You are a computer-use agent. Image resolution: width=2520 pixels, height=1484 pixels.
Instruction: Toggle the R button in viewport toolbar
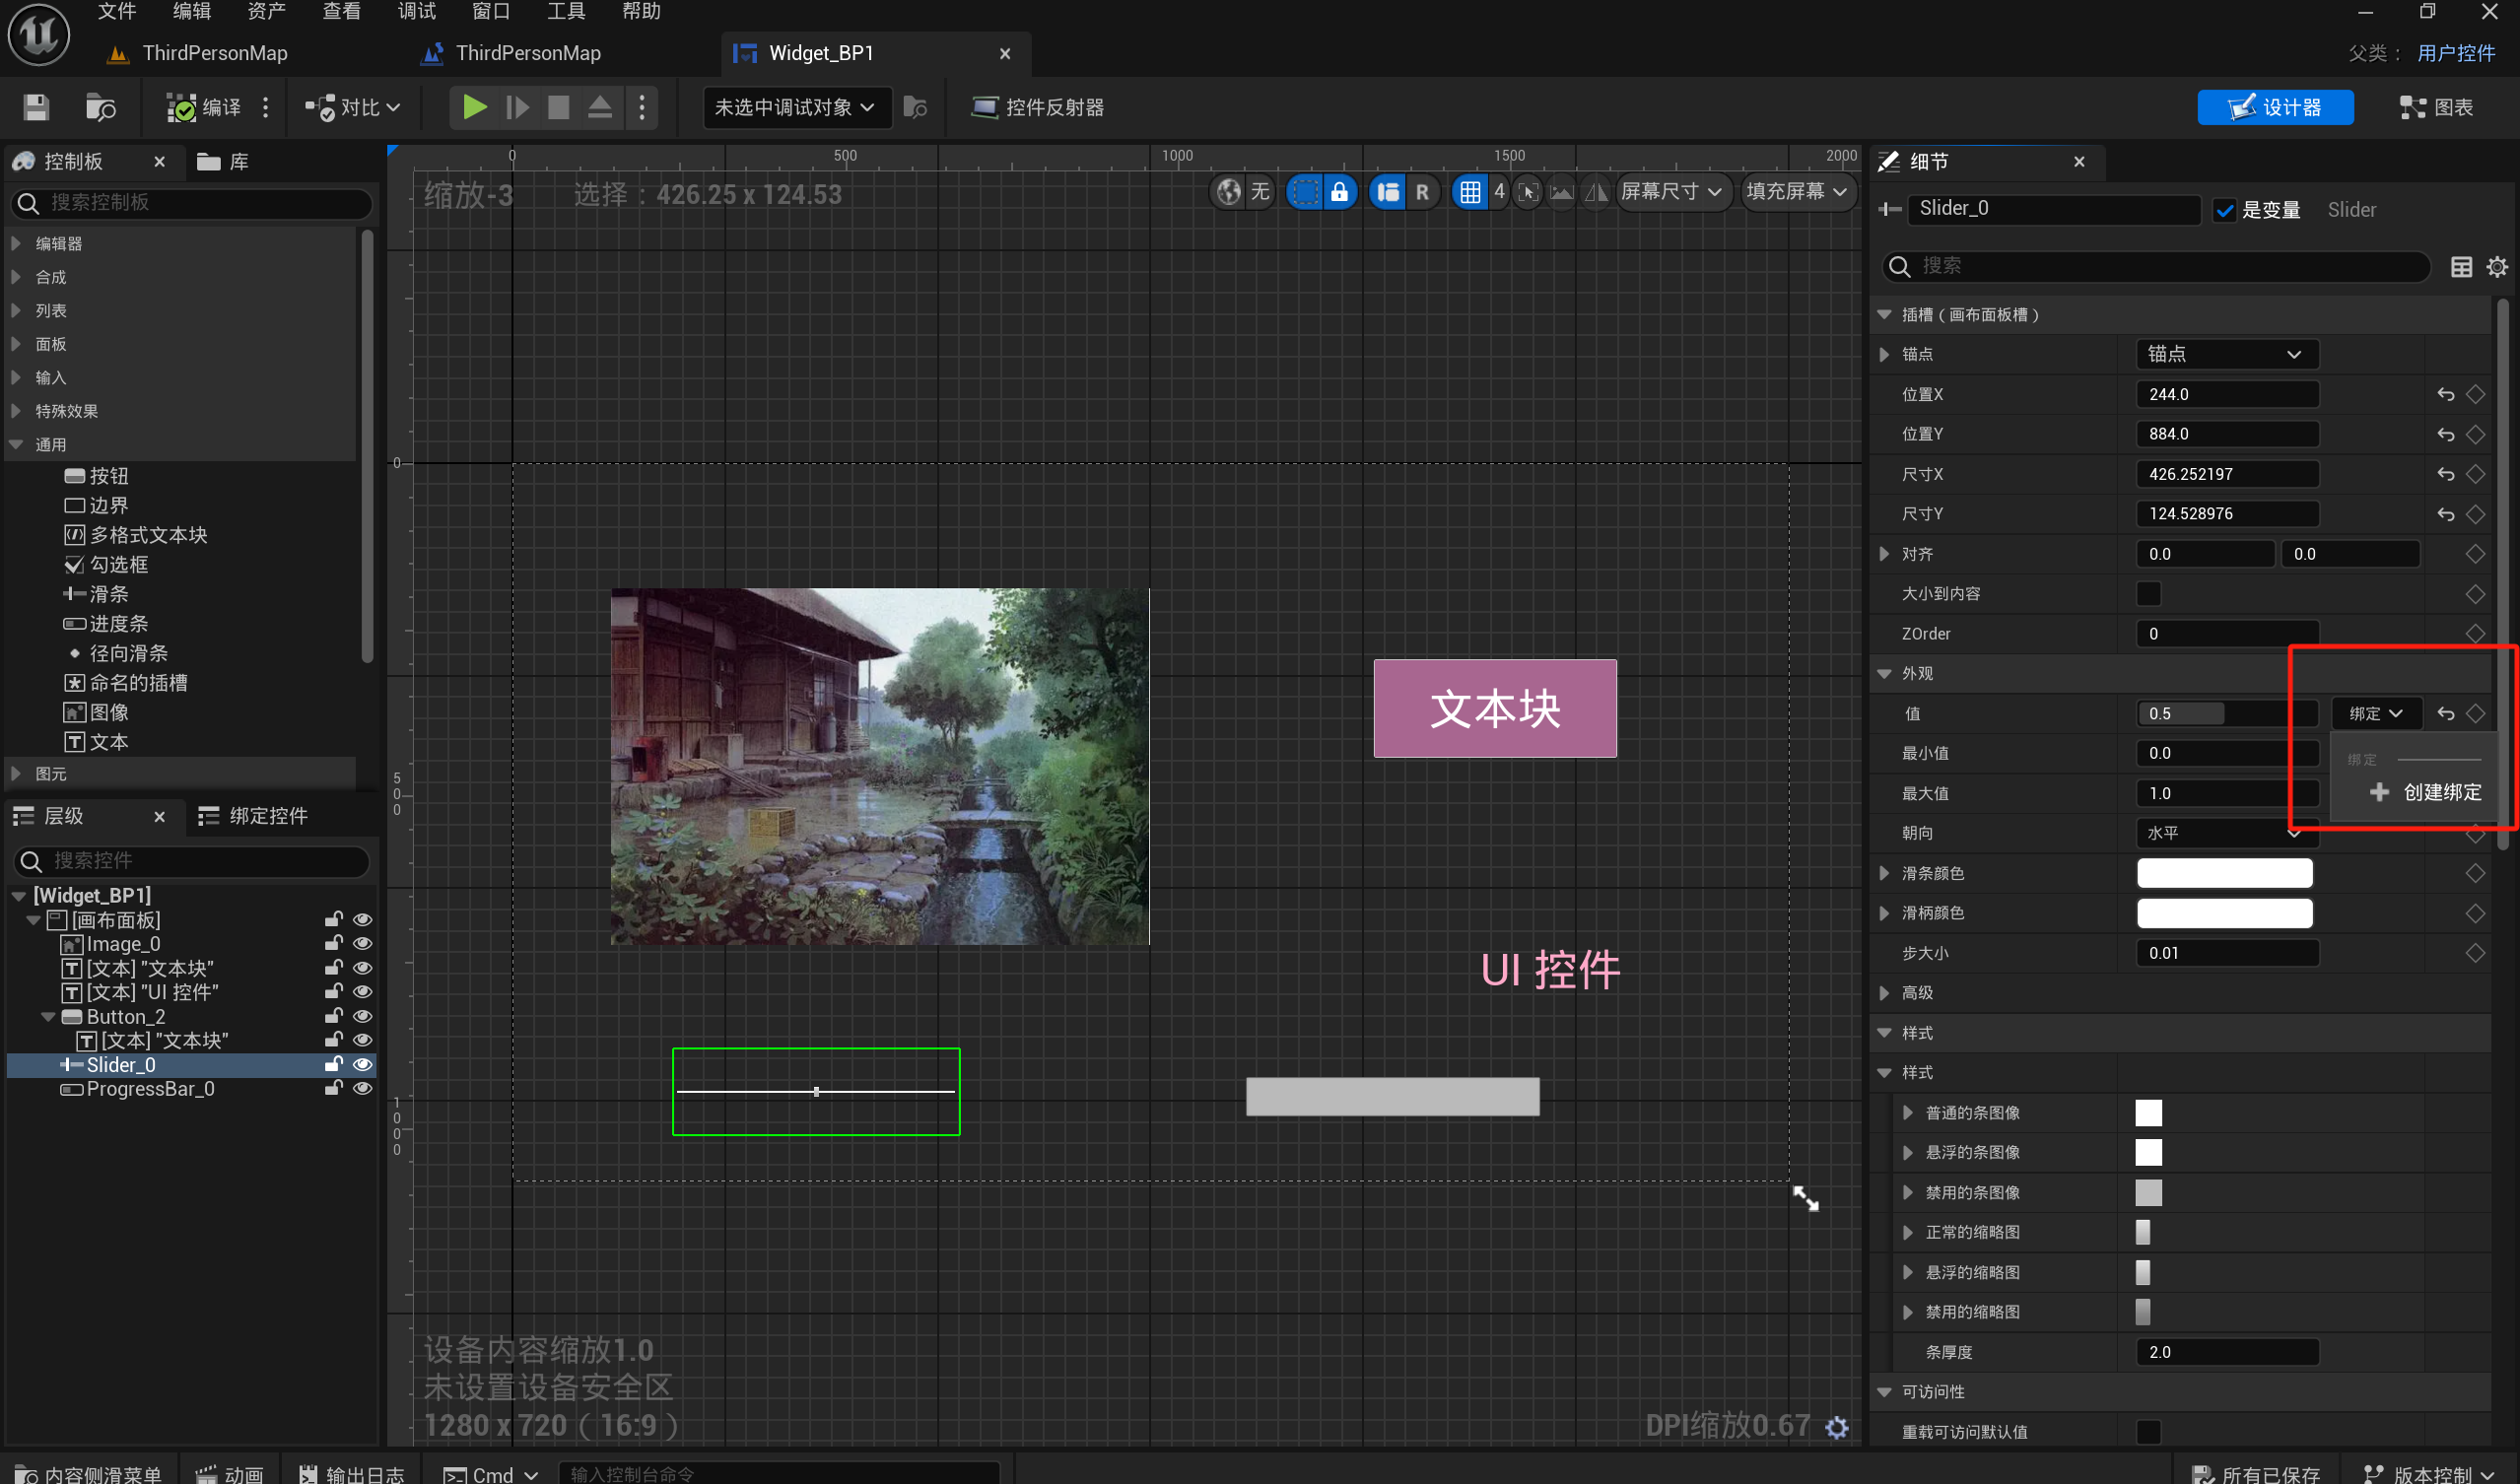1422,191
